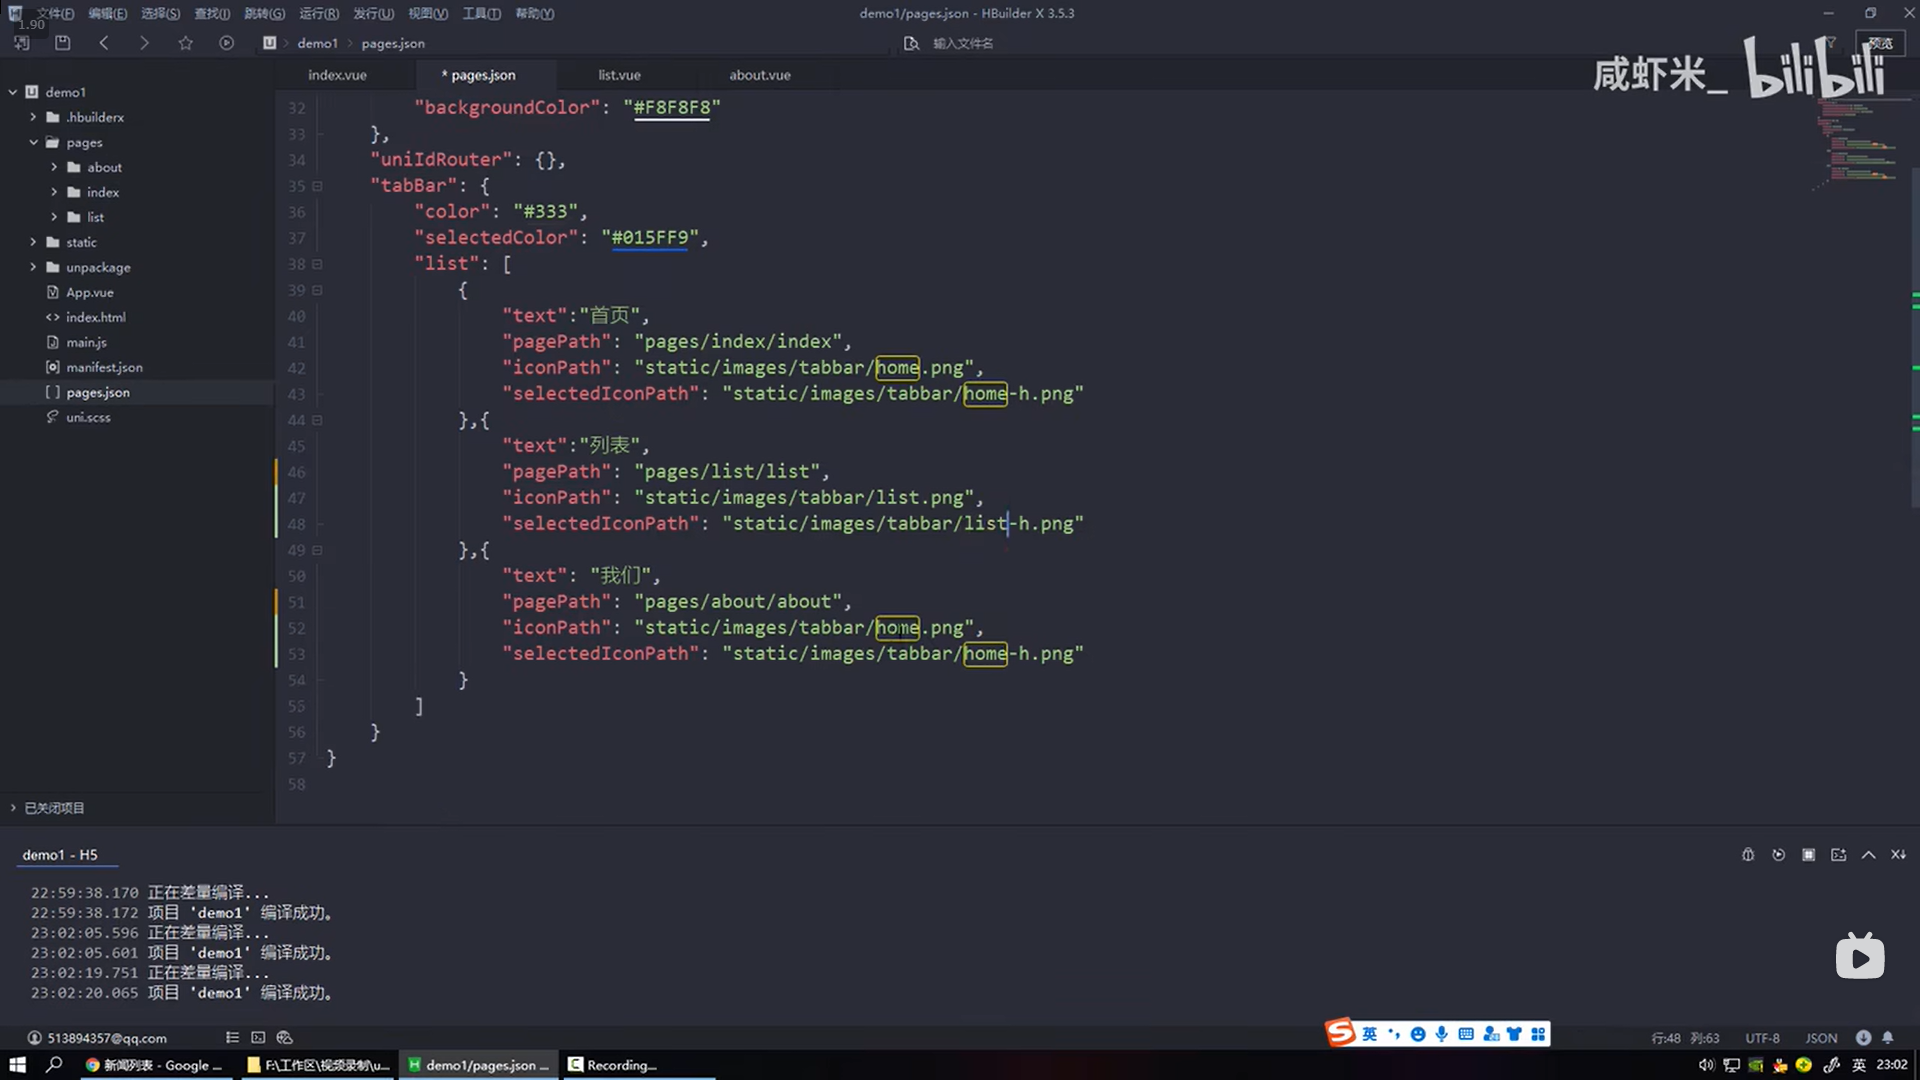
Task: Click the save file toolbar icon
Action: point(63,43)
